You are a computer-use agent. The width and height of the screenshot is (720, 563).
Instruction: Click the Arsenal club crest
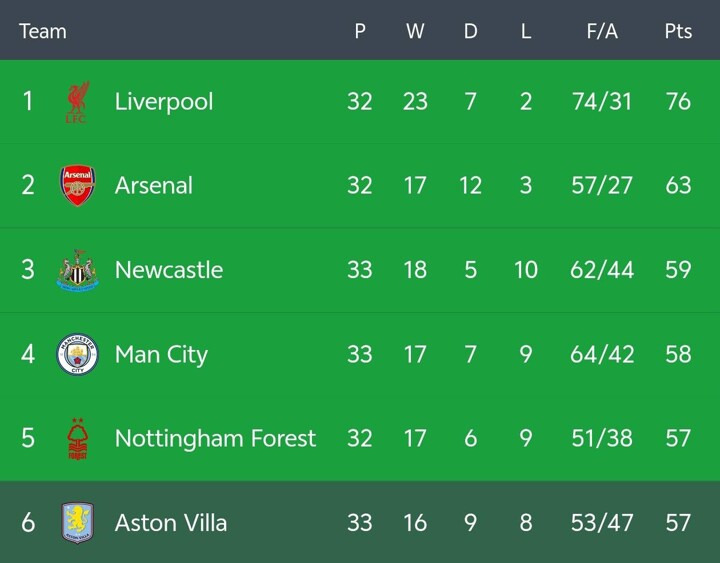77,186
